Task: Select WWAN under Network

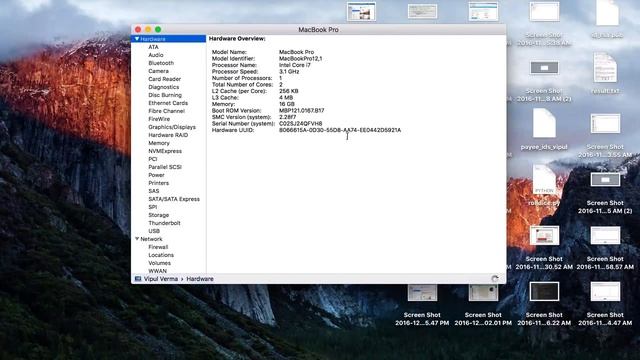Action: (157, 271)
